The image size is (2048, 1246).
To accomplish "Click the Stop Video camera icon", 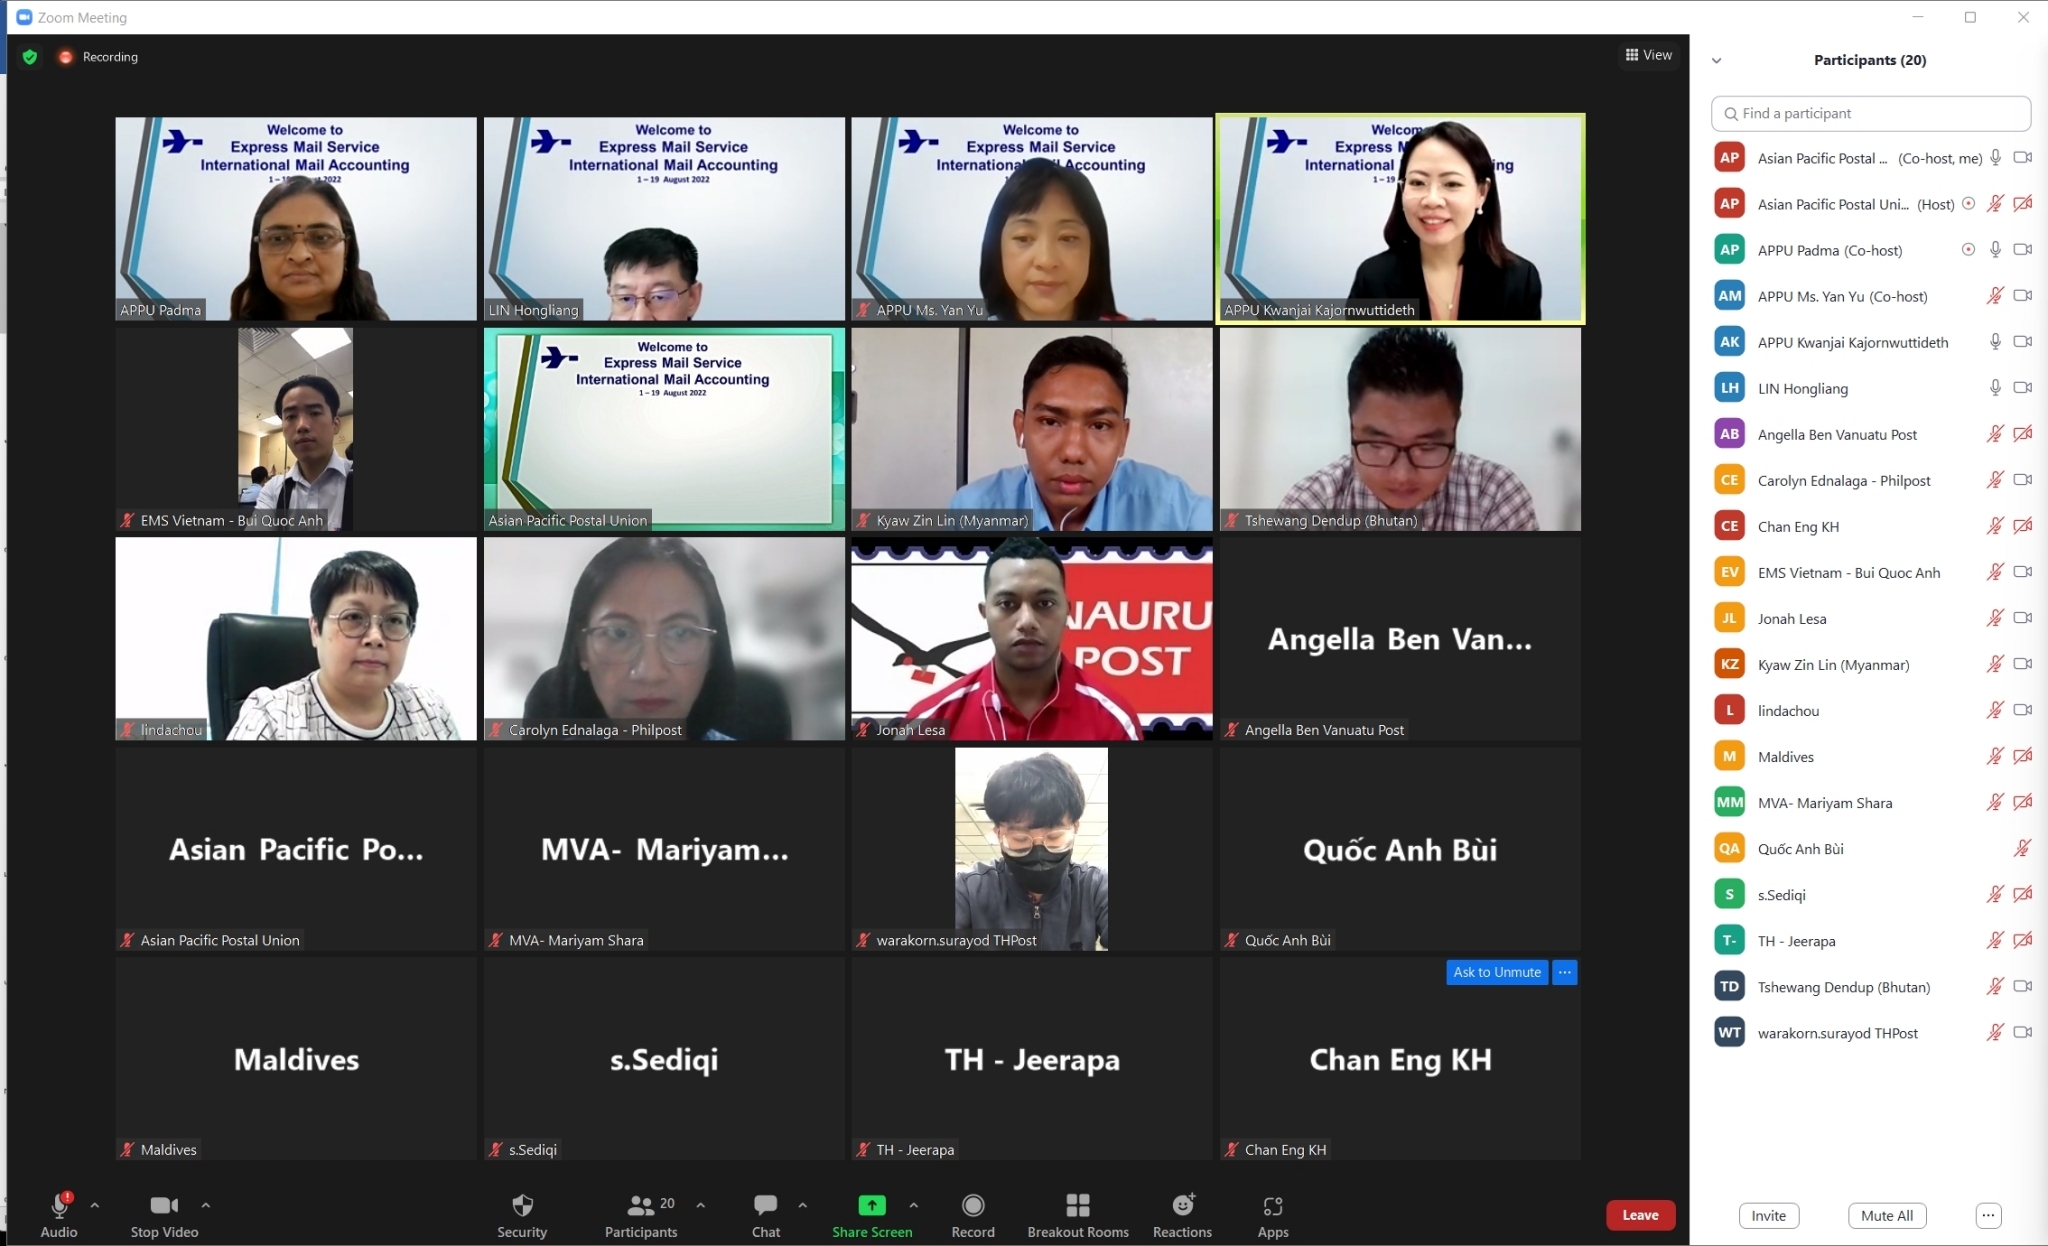I will pos(164,1206).
